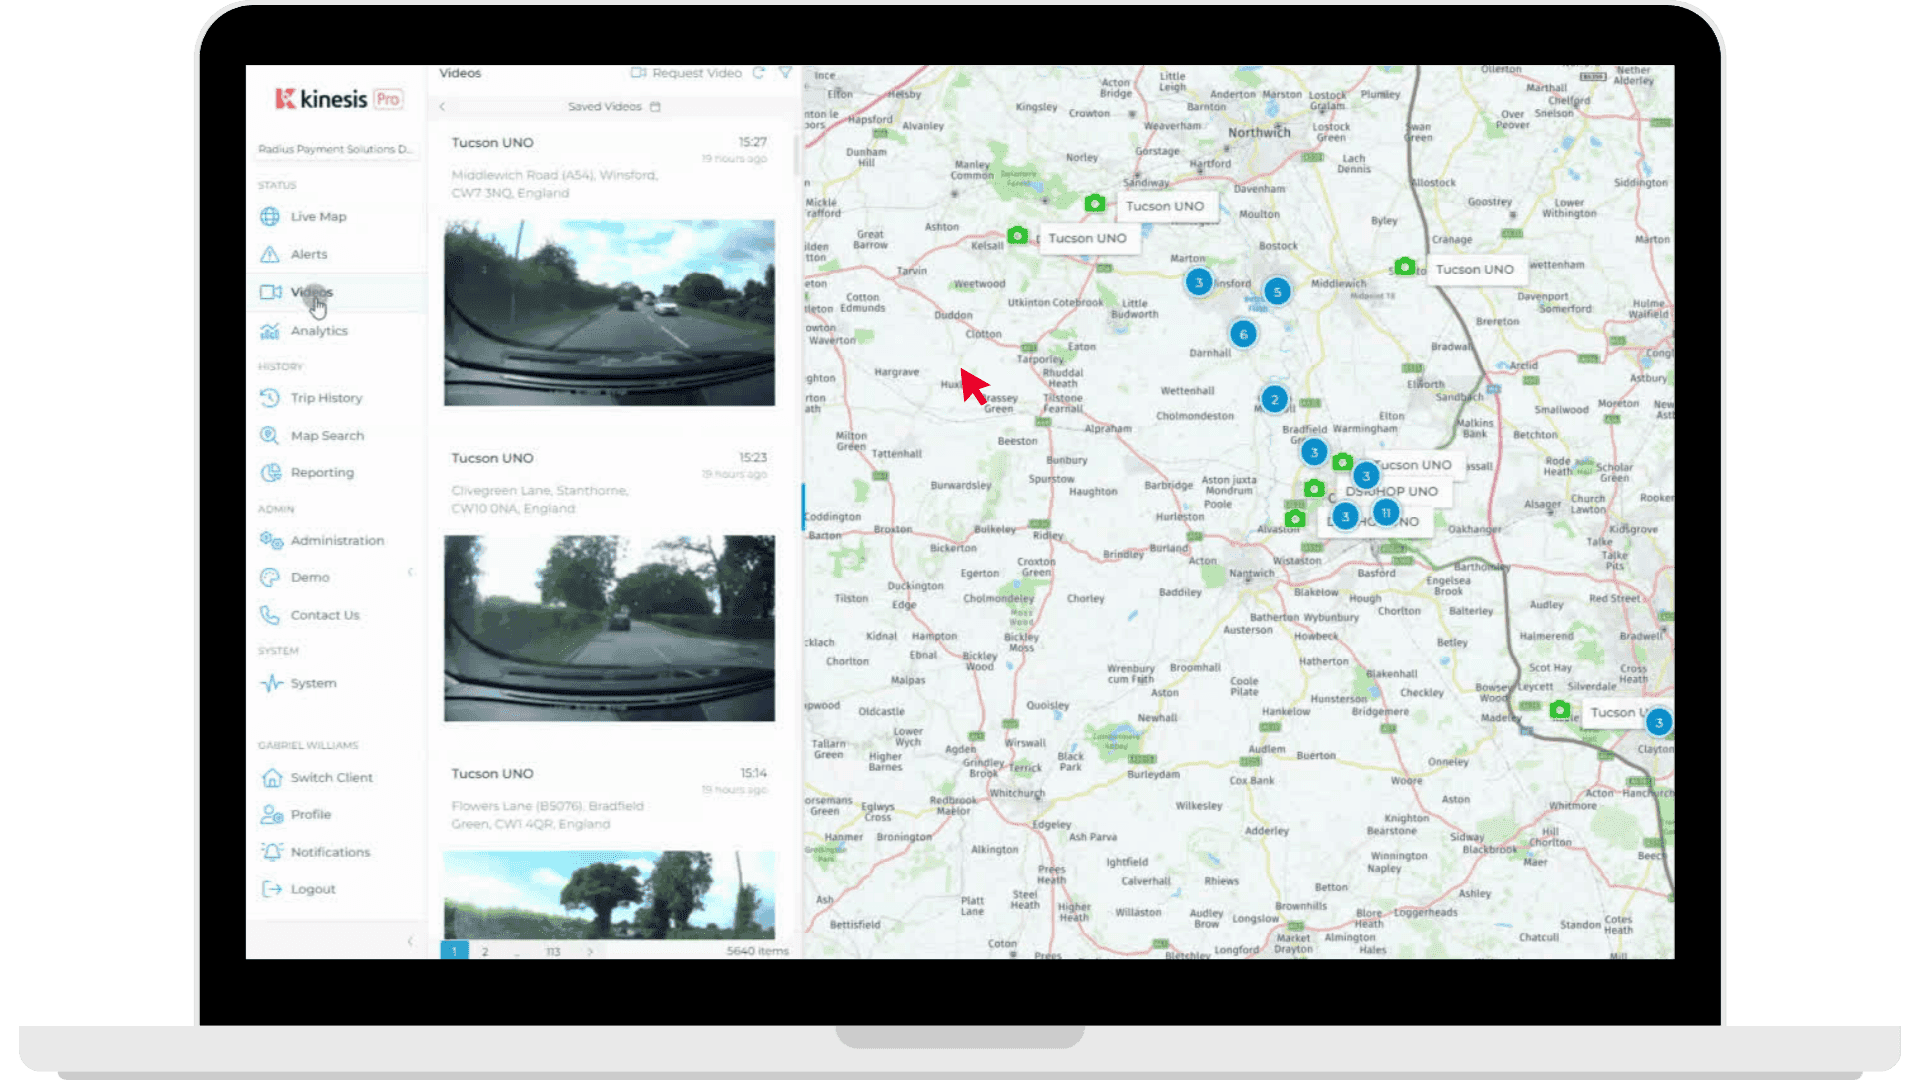1920x1080 pixels.
Task: Open the video filter funnel icon
Action: pyautogui.click(x=786, y=73)
